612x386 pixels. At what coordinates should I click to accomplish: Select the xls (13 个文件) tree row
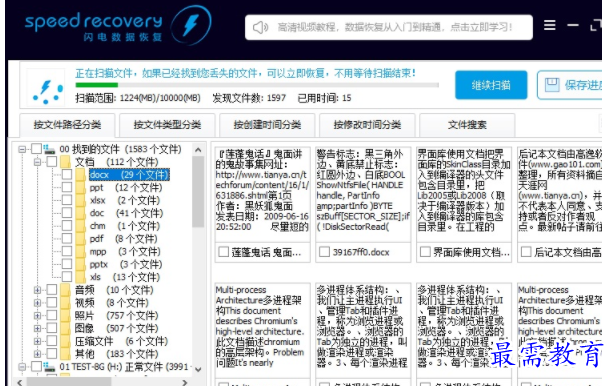(125, 277)
